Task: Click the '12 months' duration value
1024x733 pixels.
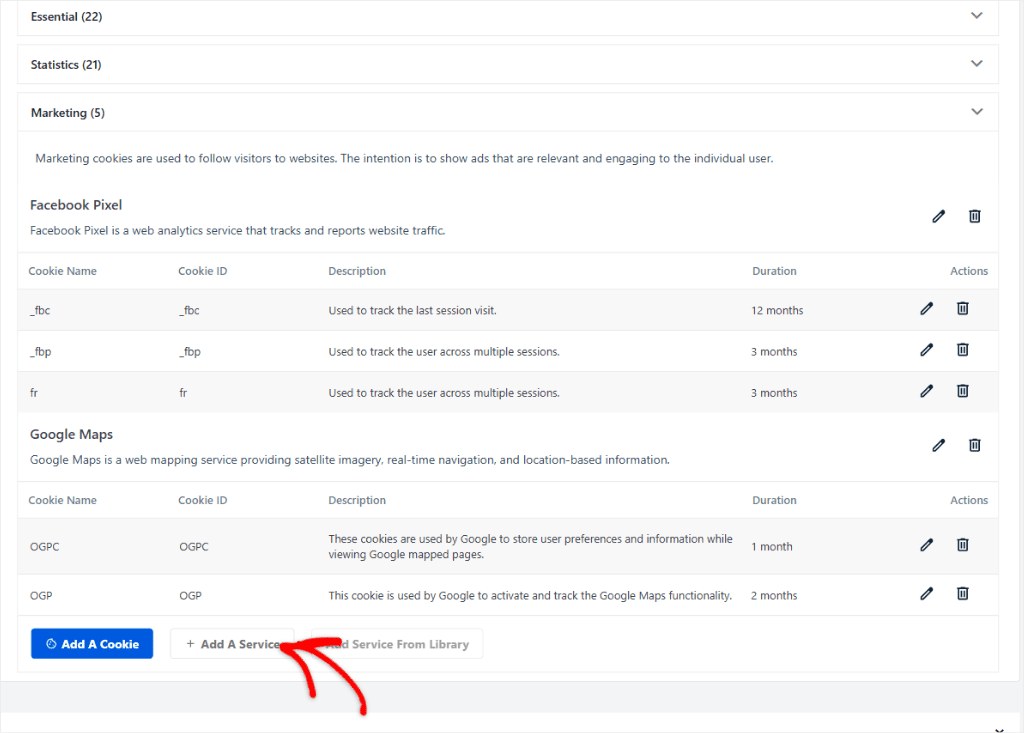Action: (777, 310)
